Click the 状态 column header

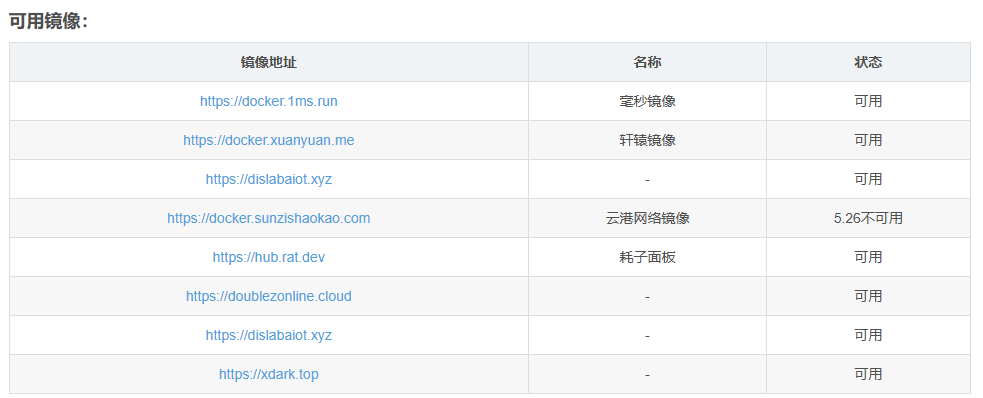(x=868, y=62)
